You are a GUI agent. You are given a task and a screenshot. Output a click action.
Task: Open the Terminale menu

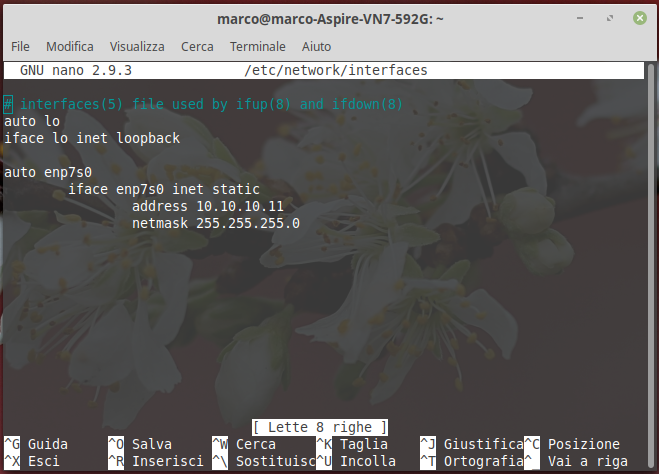click(258, 47)
